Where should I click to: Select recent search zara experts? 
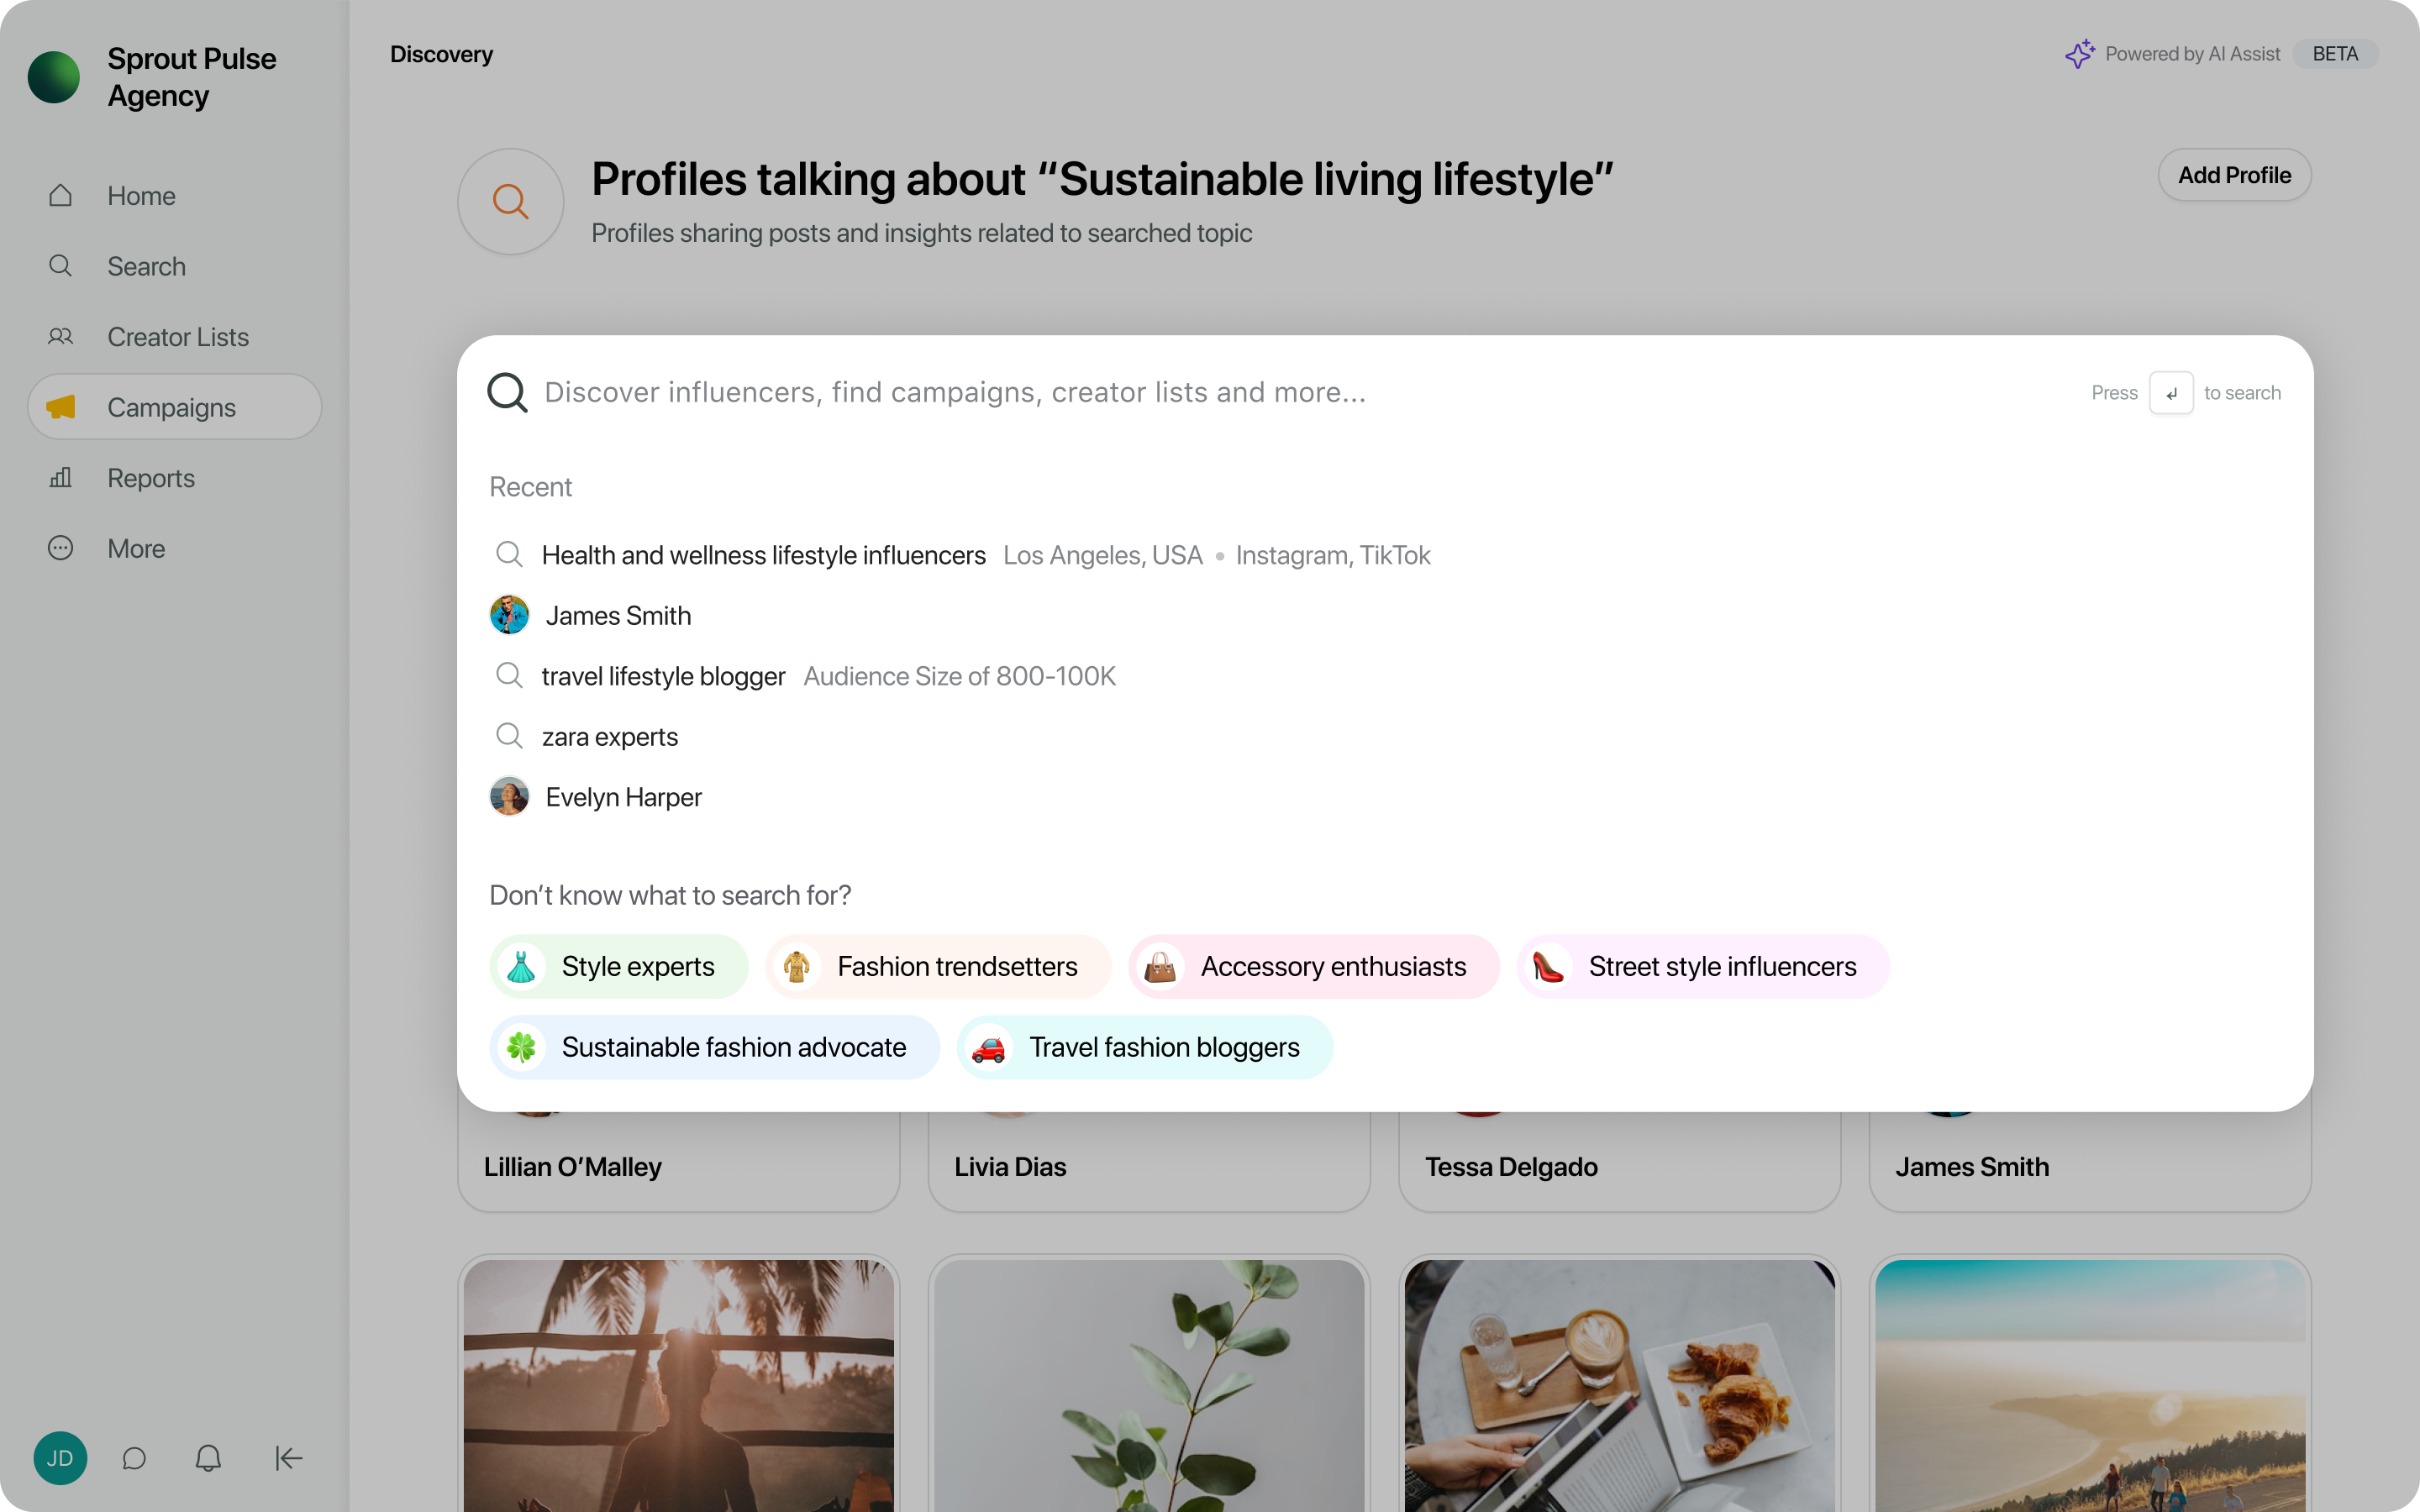click(609, 737)
